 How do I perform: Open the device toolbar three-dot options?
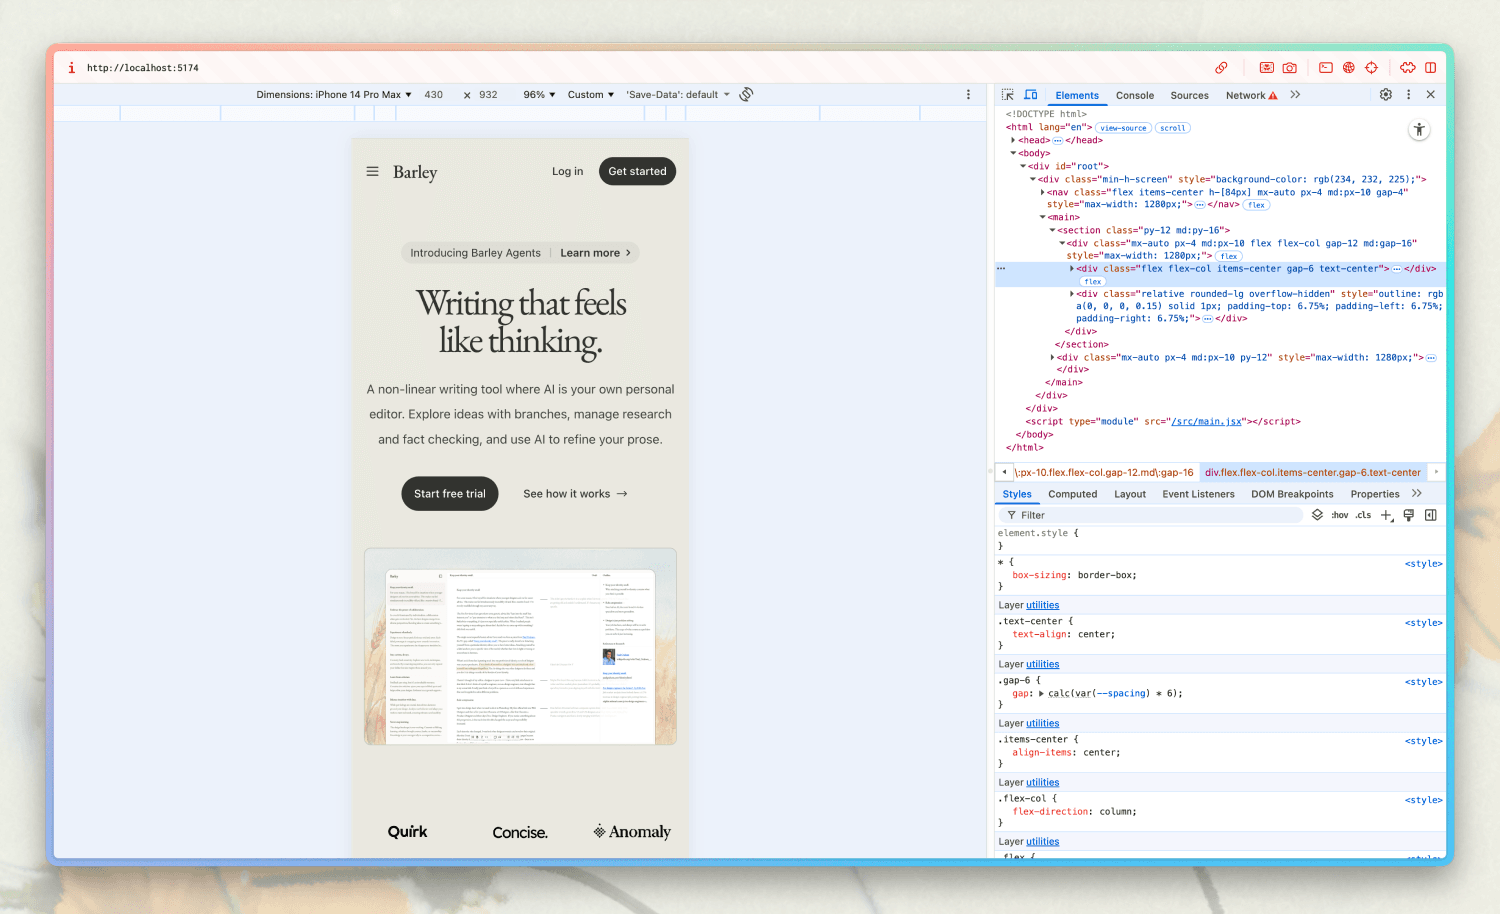(x=968, y=95)
